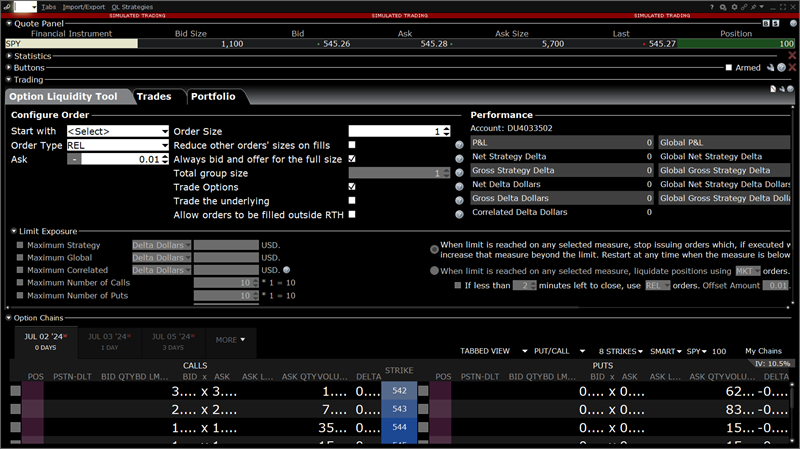Remove the Buttons panel with red X
The image size is (800, 449).
(x=792, y=67)
